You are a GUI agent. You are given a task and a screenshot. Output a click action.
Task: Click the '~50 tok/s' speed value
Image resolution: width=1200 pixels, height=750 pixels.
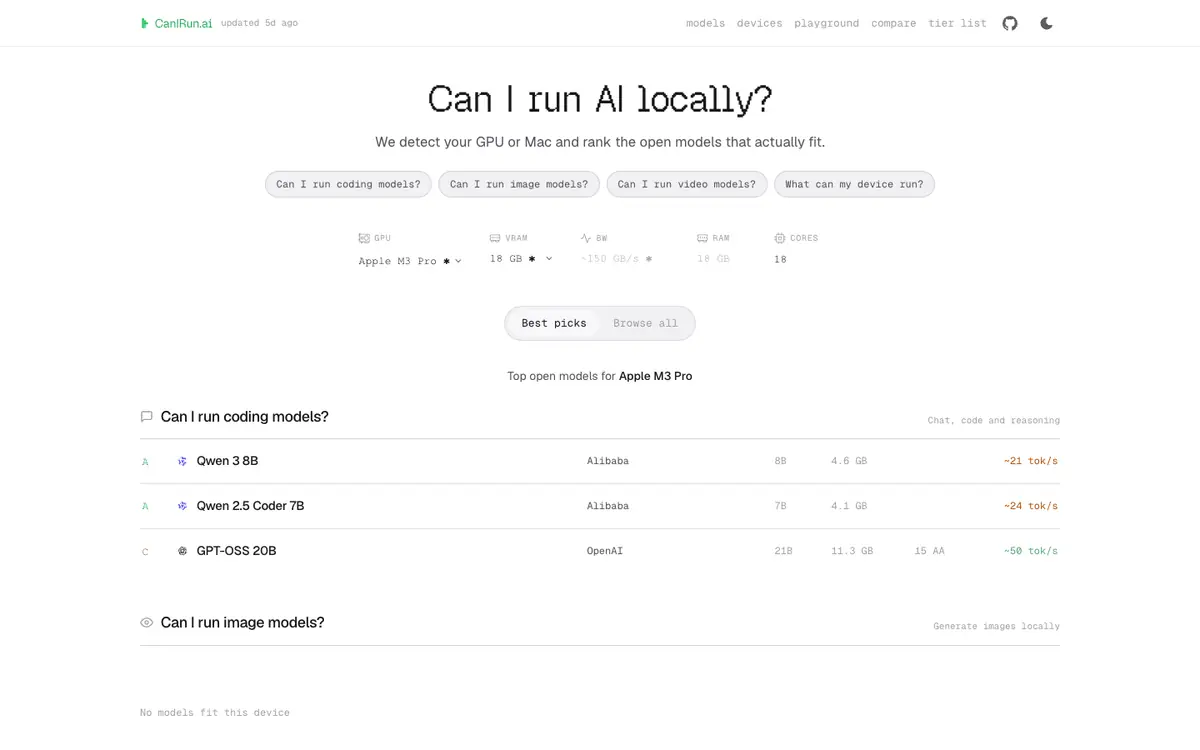[x=1030, y=551]
